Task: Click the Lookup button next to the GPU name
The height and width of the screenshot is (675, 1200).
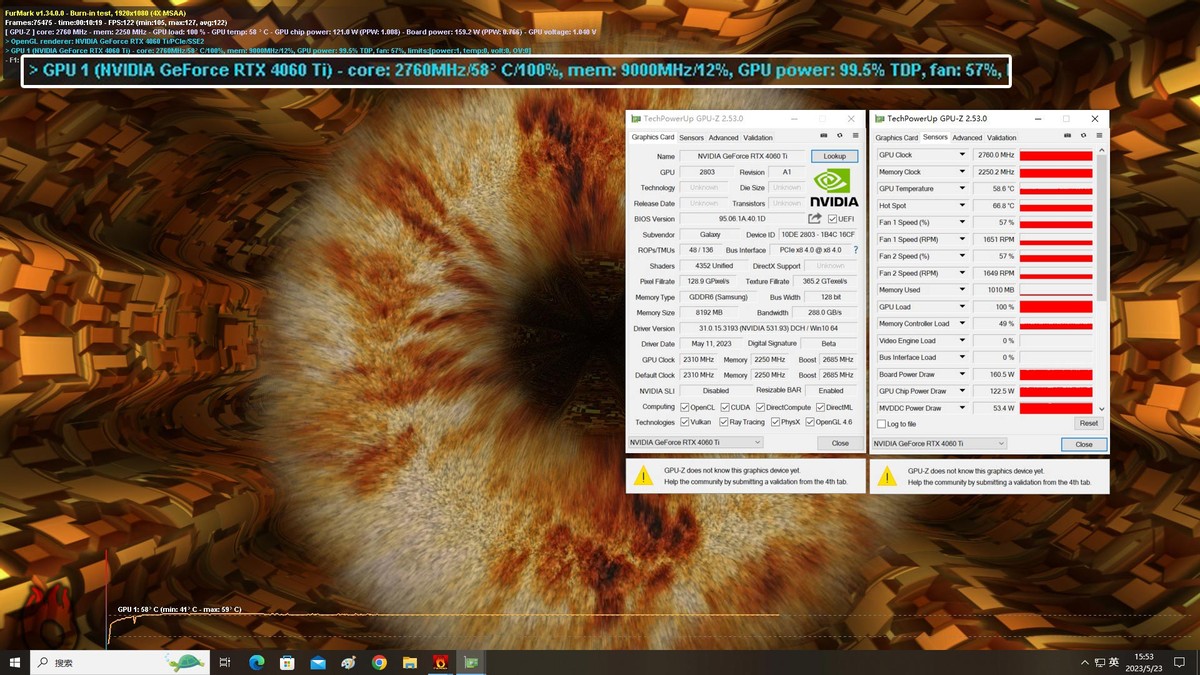Action: 834,156
